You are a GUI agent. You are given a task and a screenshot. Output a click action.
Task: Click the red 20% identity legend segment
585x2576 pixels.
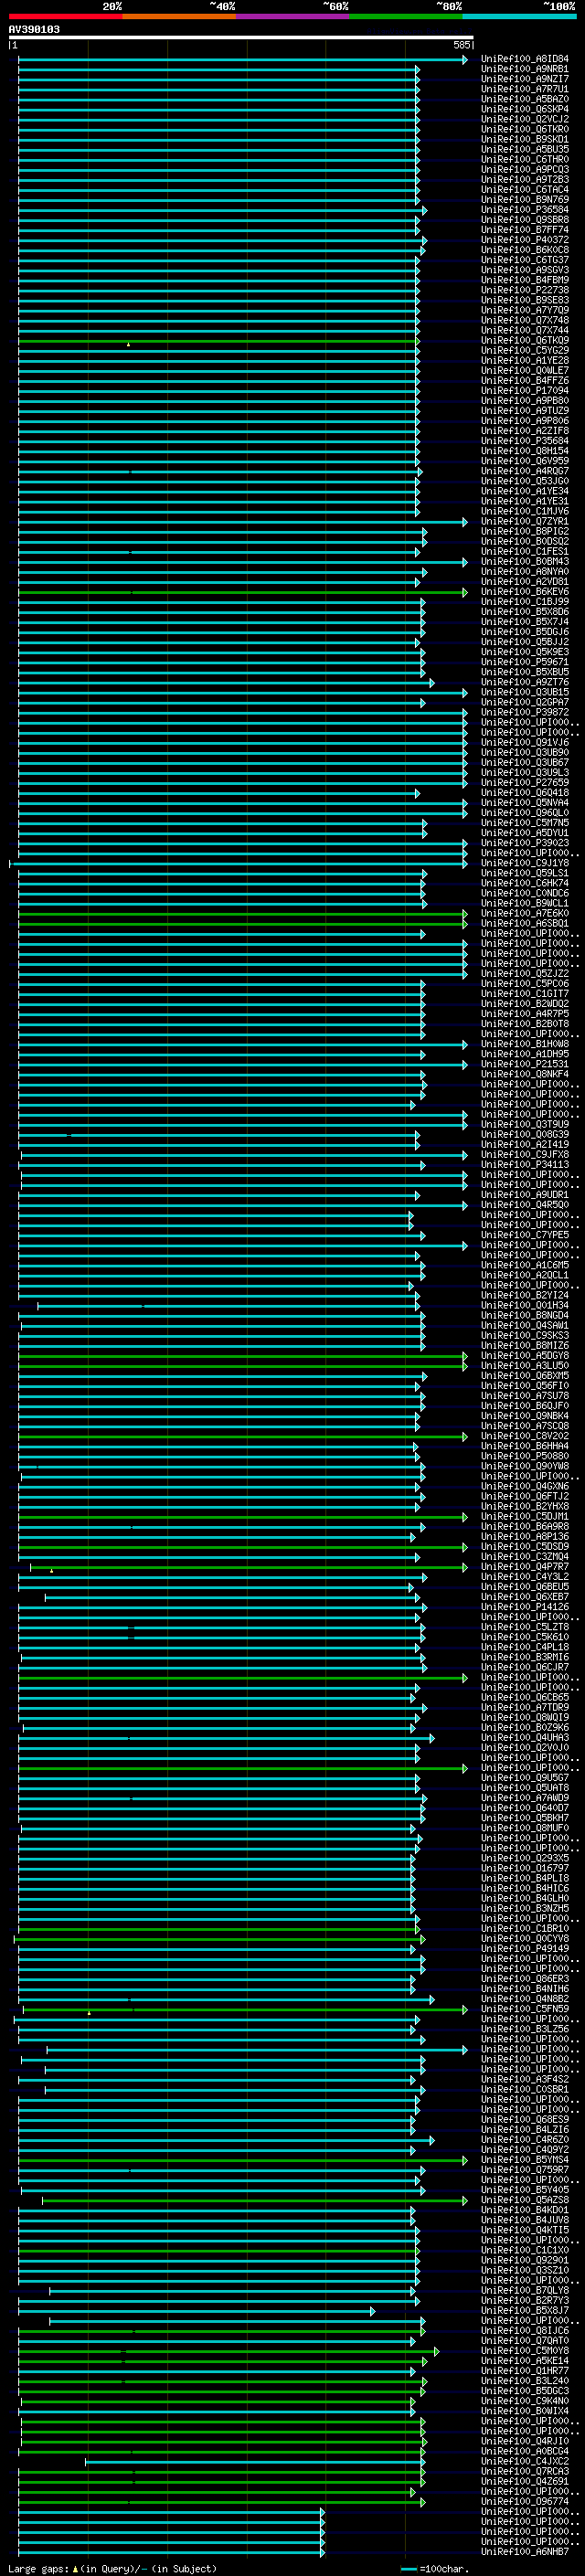pyautogui.click(x=65, y=16)
